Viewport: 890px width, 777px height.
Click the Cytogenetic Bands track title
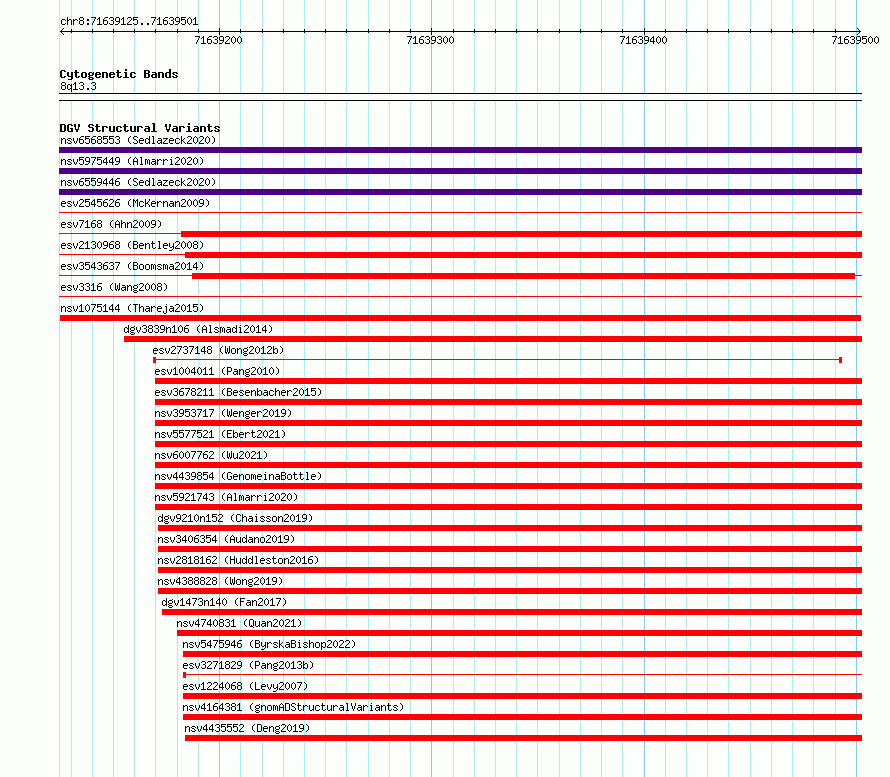point(119,74)
